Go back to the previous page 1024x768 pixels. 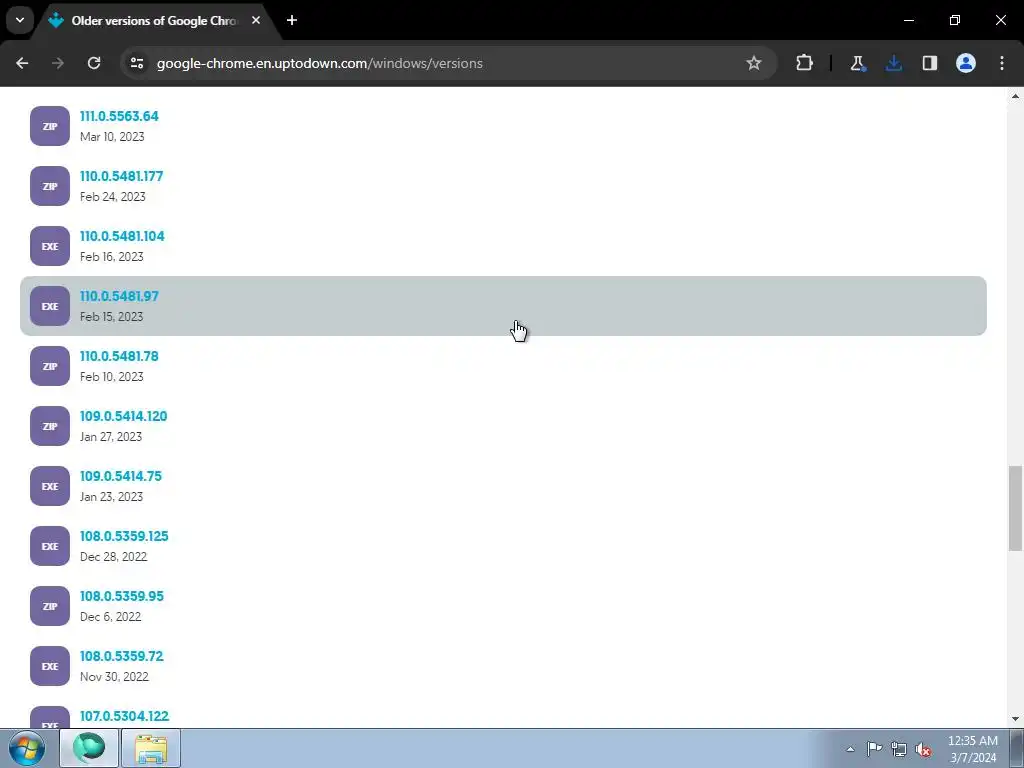coord(22,63)
